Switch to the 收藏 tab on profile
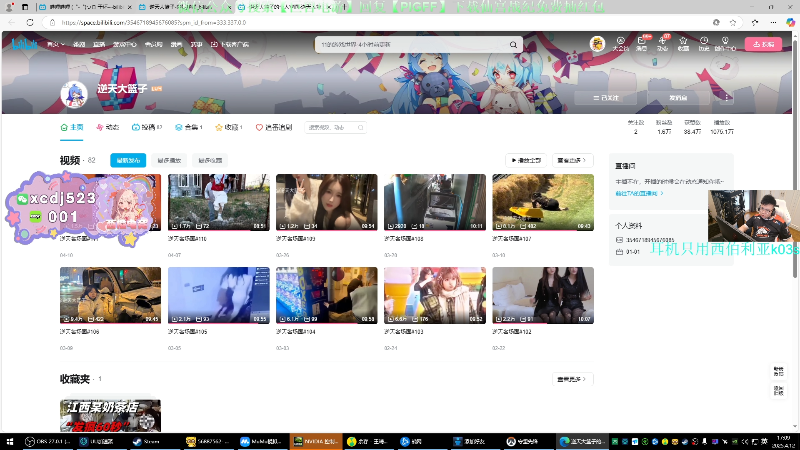 point(229,128)
